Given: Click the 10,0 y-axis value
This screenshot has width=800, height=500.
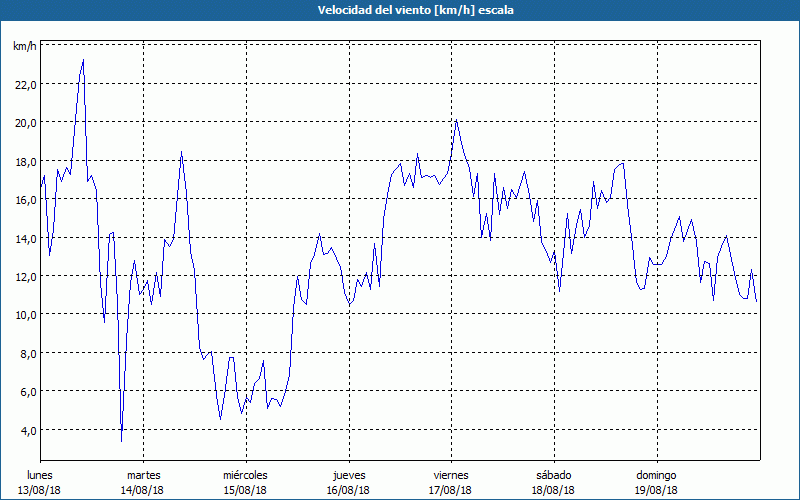Looking at the screenshot, I should click(26, 315).
